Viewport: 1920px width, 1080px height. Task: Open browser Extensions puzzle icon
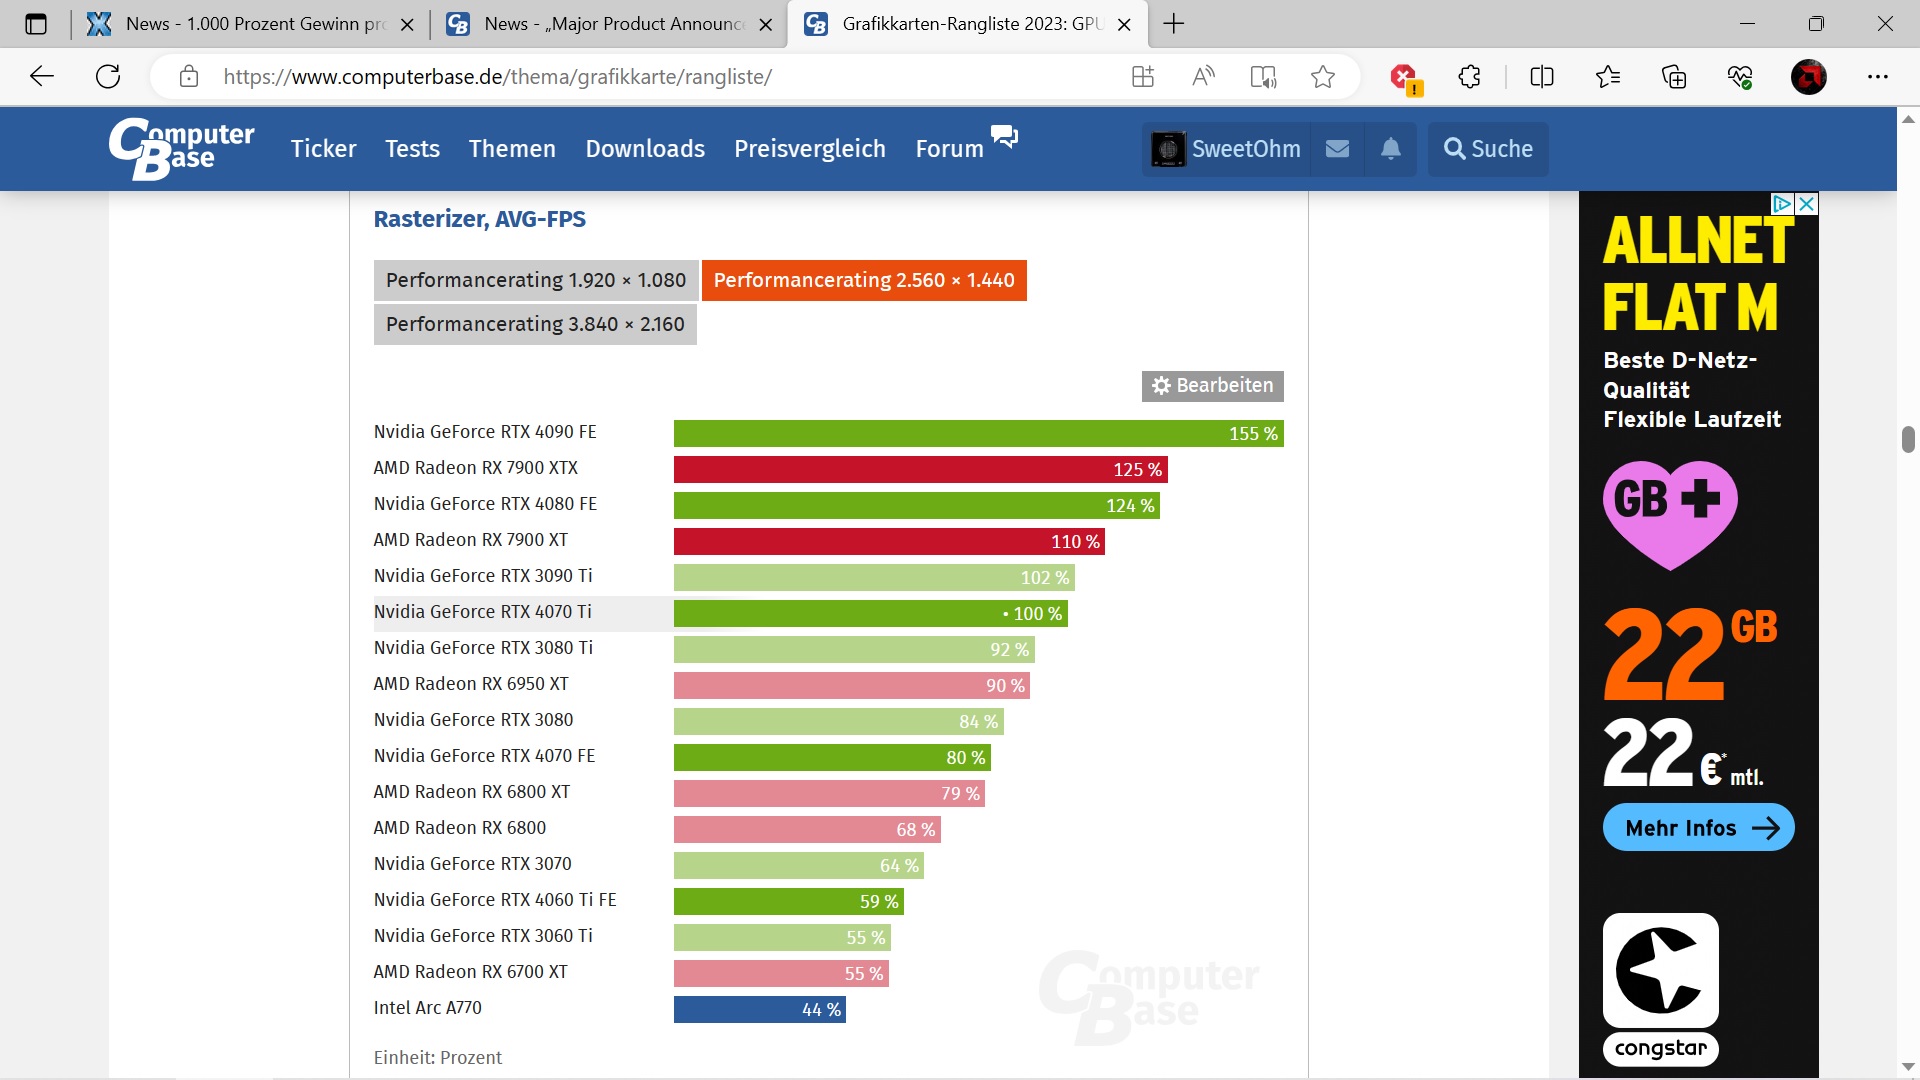[1469, 76]
